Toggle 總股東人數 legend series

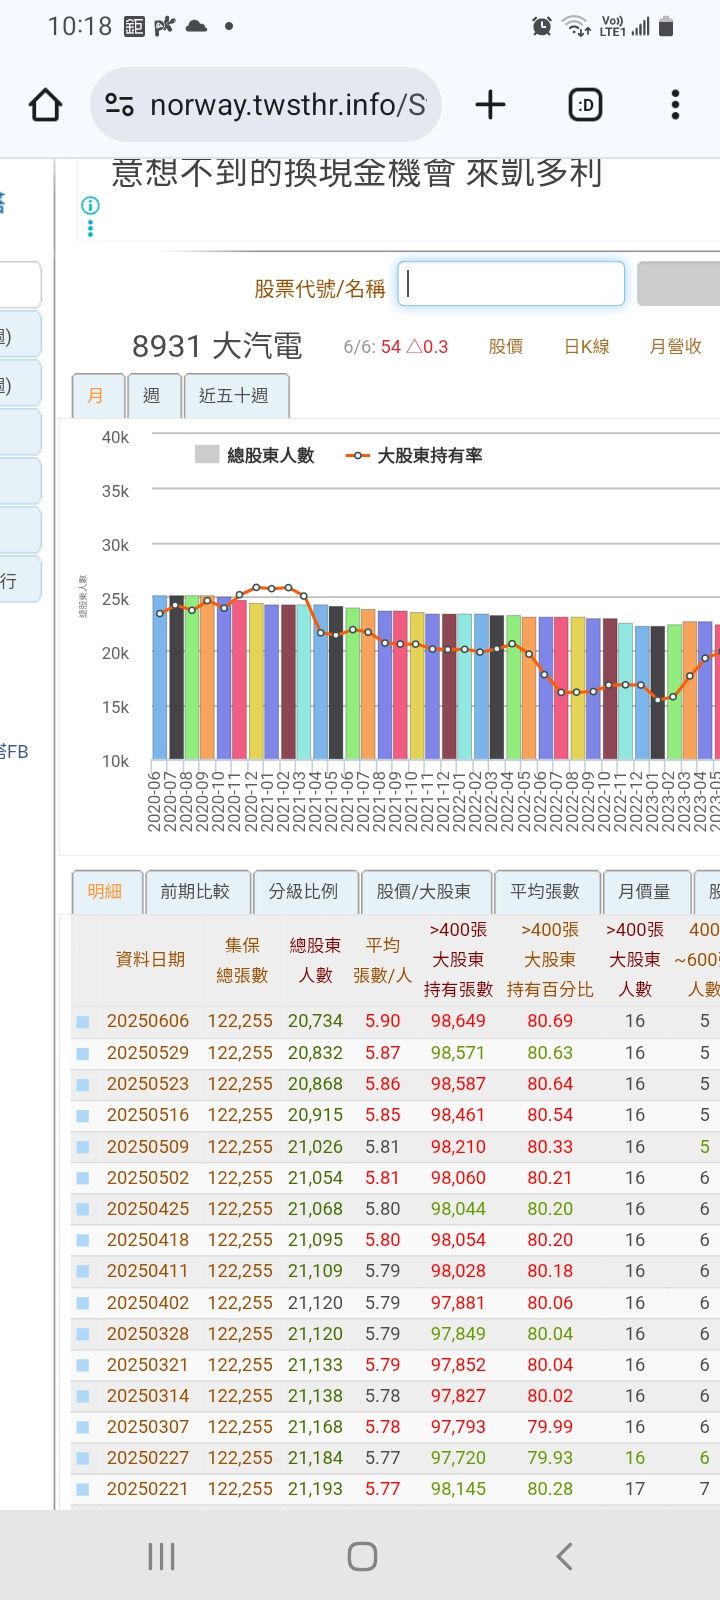tap(255, 455)
